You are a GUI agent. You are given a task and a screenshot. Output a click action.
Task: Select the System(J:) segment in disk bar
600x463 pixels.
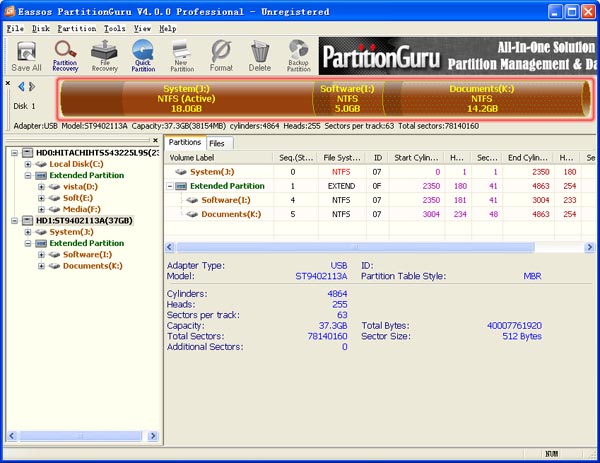tap(186, 98)
